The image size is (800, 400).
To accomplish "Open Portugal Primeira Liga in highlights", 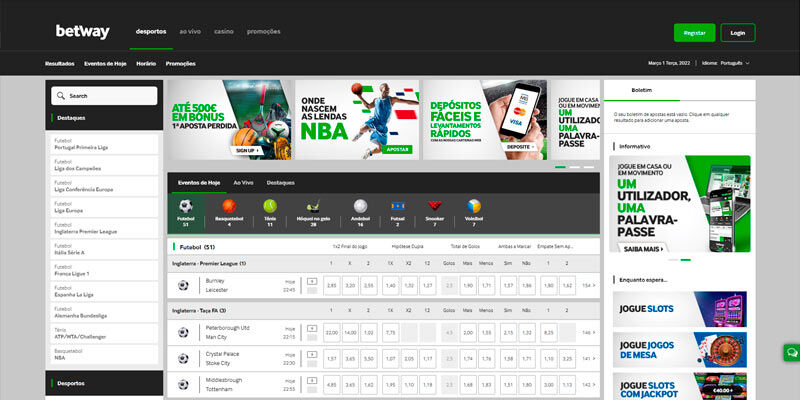I will [105, 144].
